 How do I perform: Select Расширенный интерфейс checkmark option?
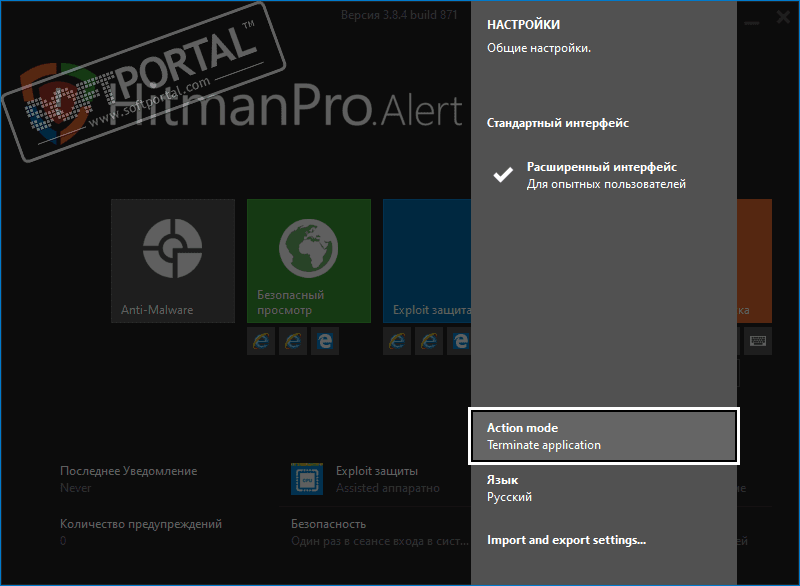point(589,175)
